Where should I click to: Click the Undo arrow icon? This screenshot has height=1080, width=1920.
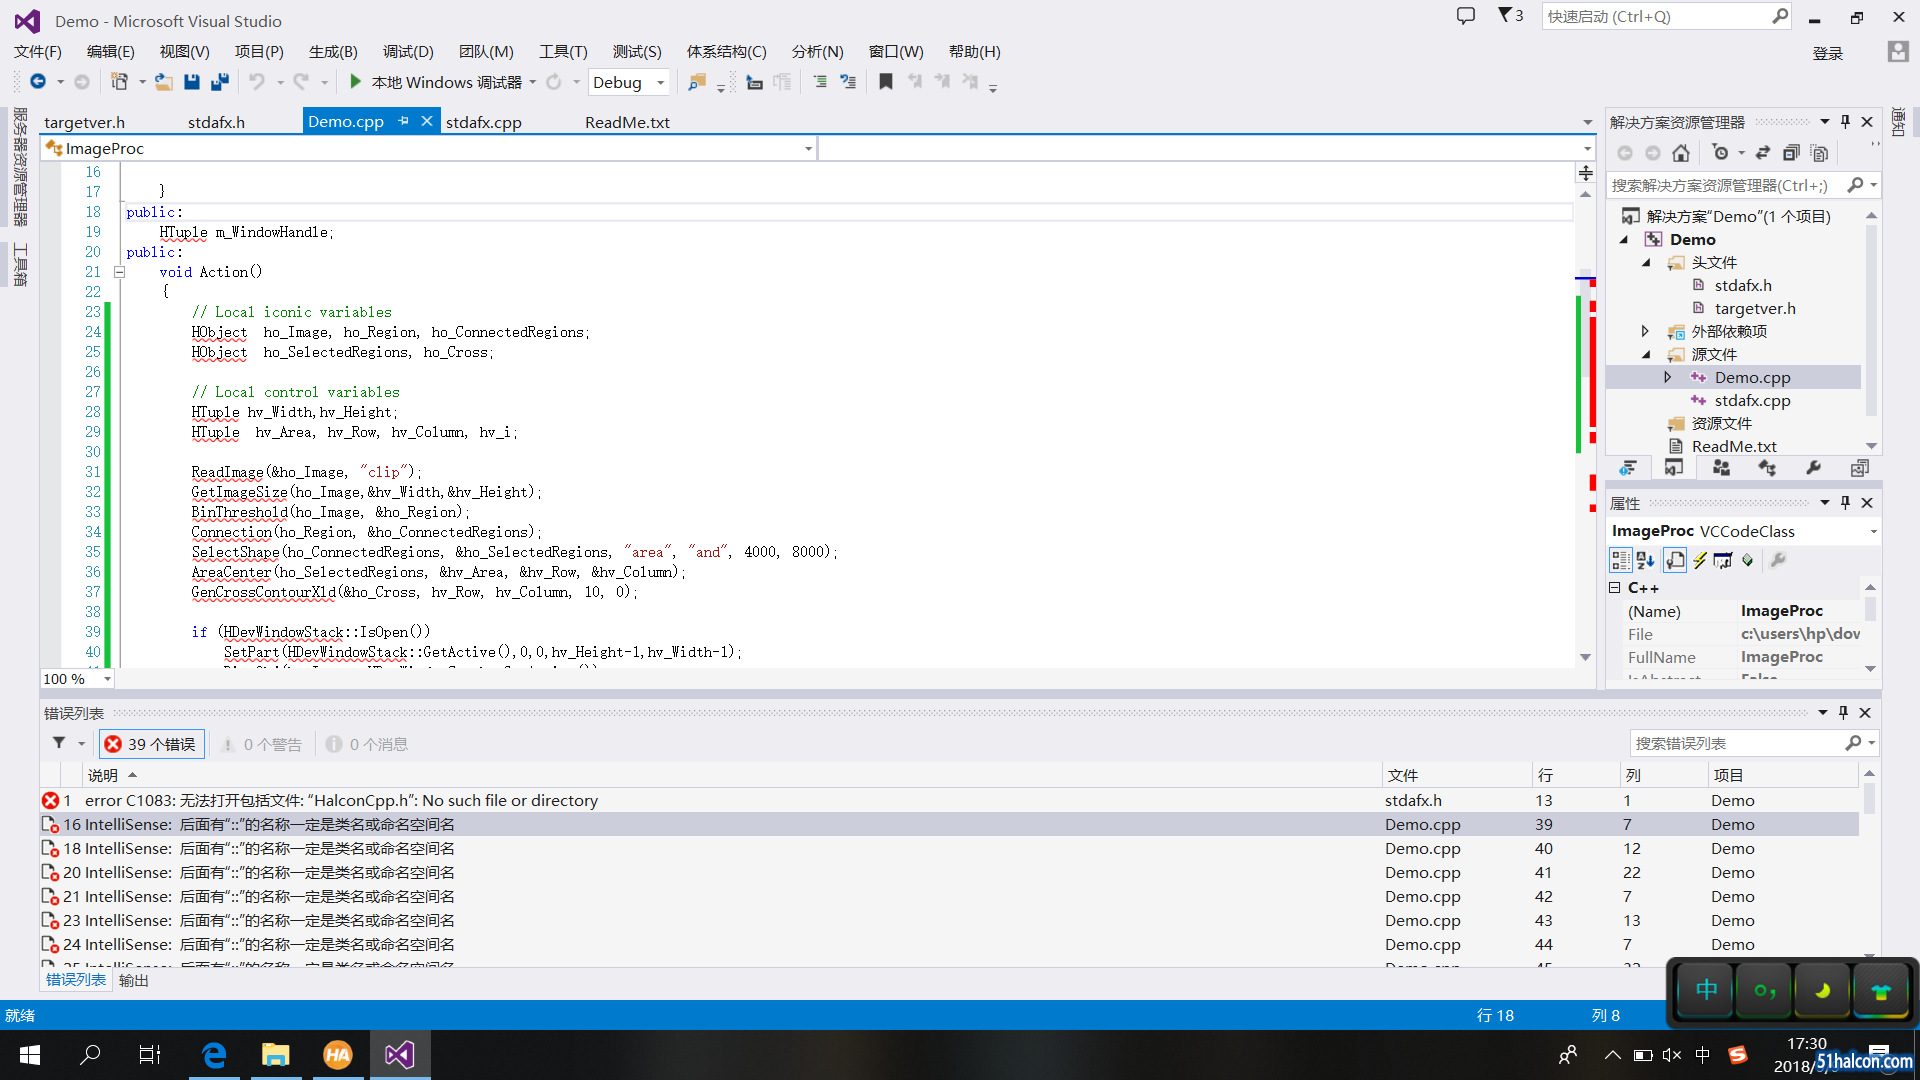[x=257, y=82]
